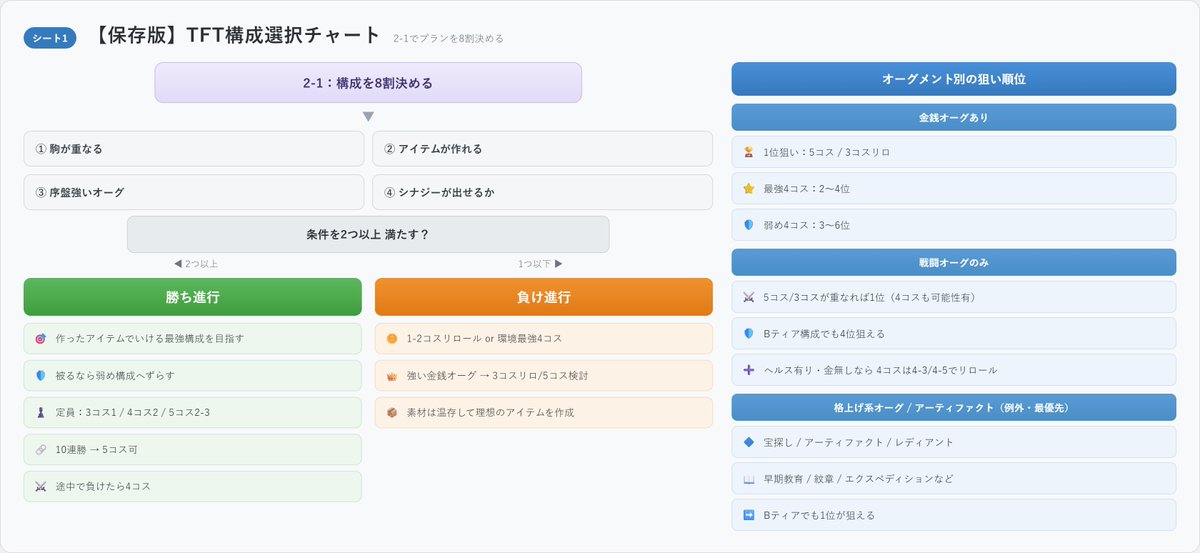Click the 早期教育 / 紋章 / エクスペディションなど text
1200x553 pixels.
coord(859,479)
